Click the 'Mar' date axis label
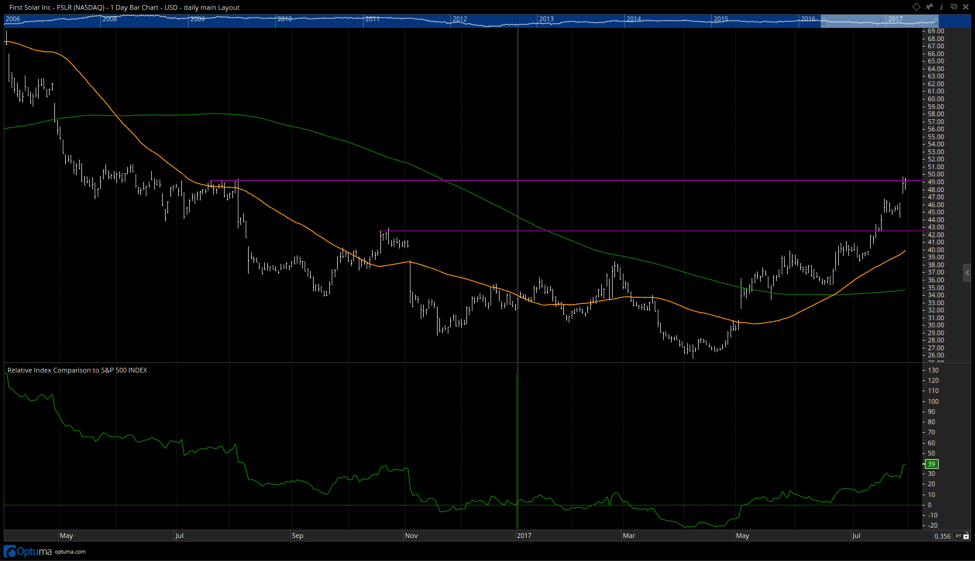The width and height of the screenshot is (975, 561). tap(629, 536)
